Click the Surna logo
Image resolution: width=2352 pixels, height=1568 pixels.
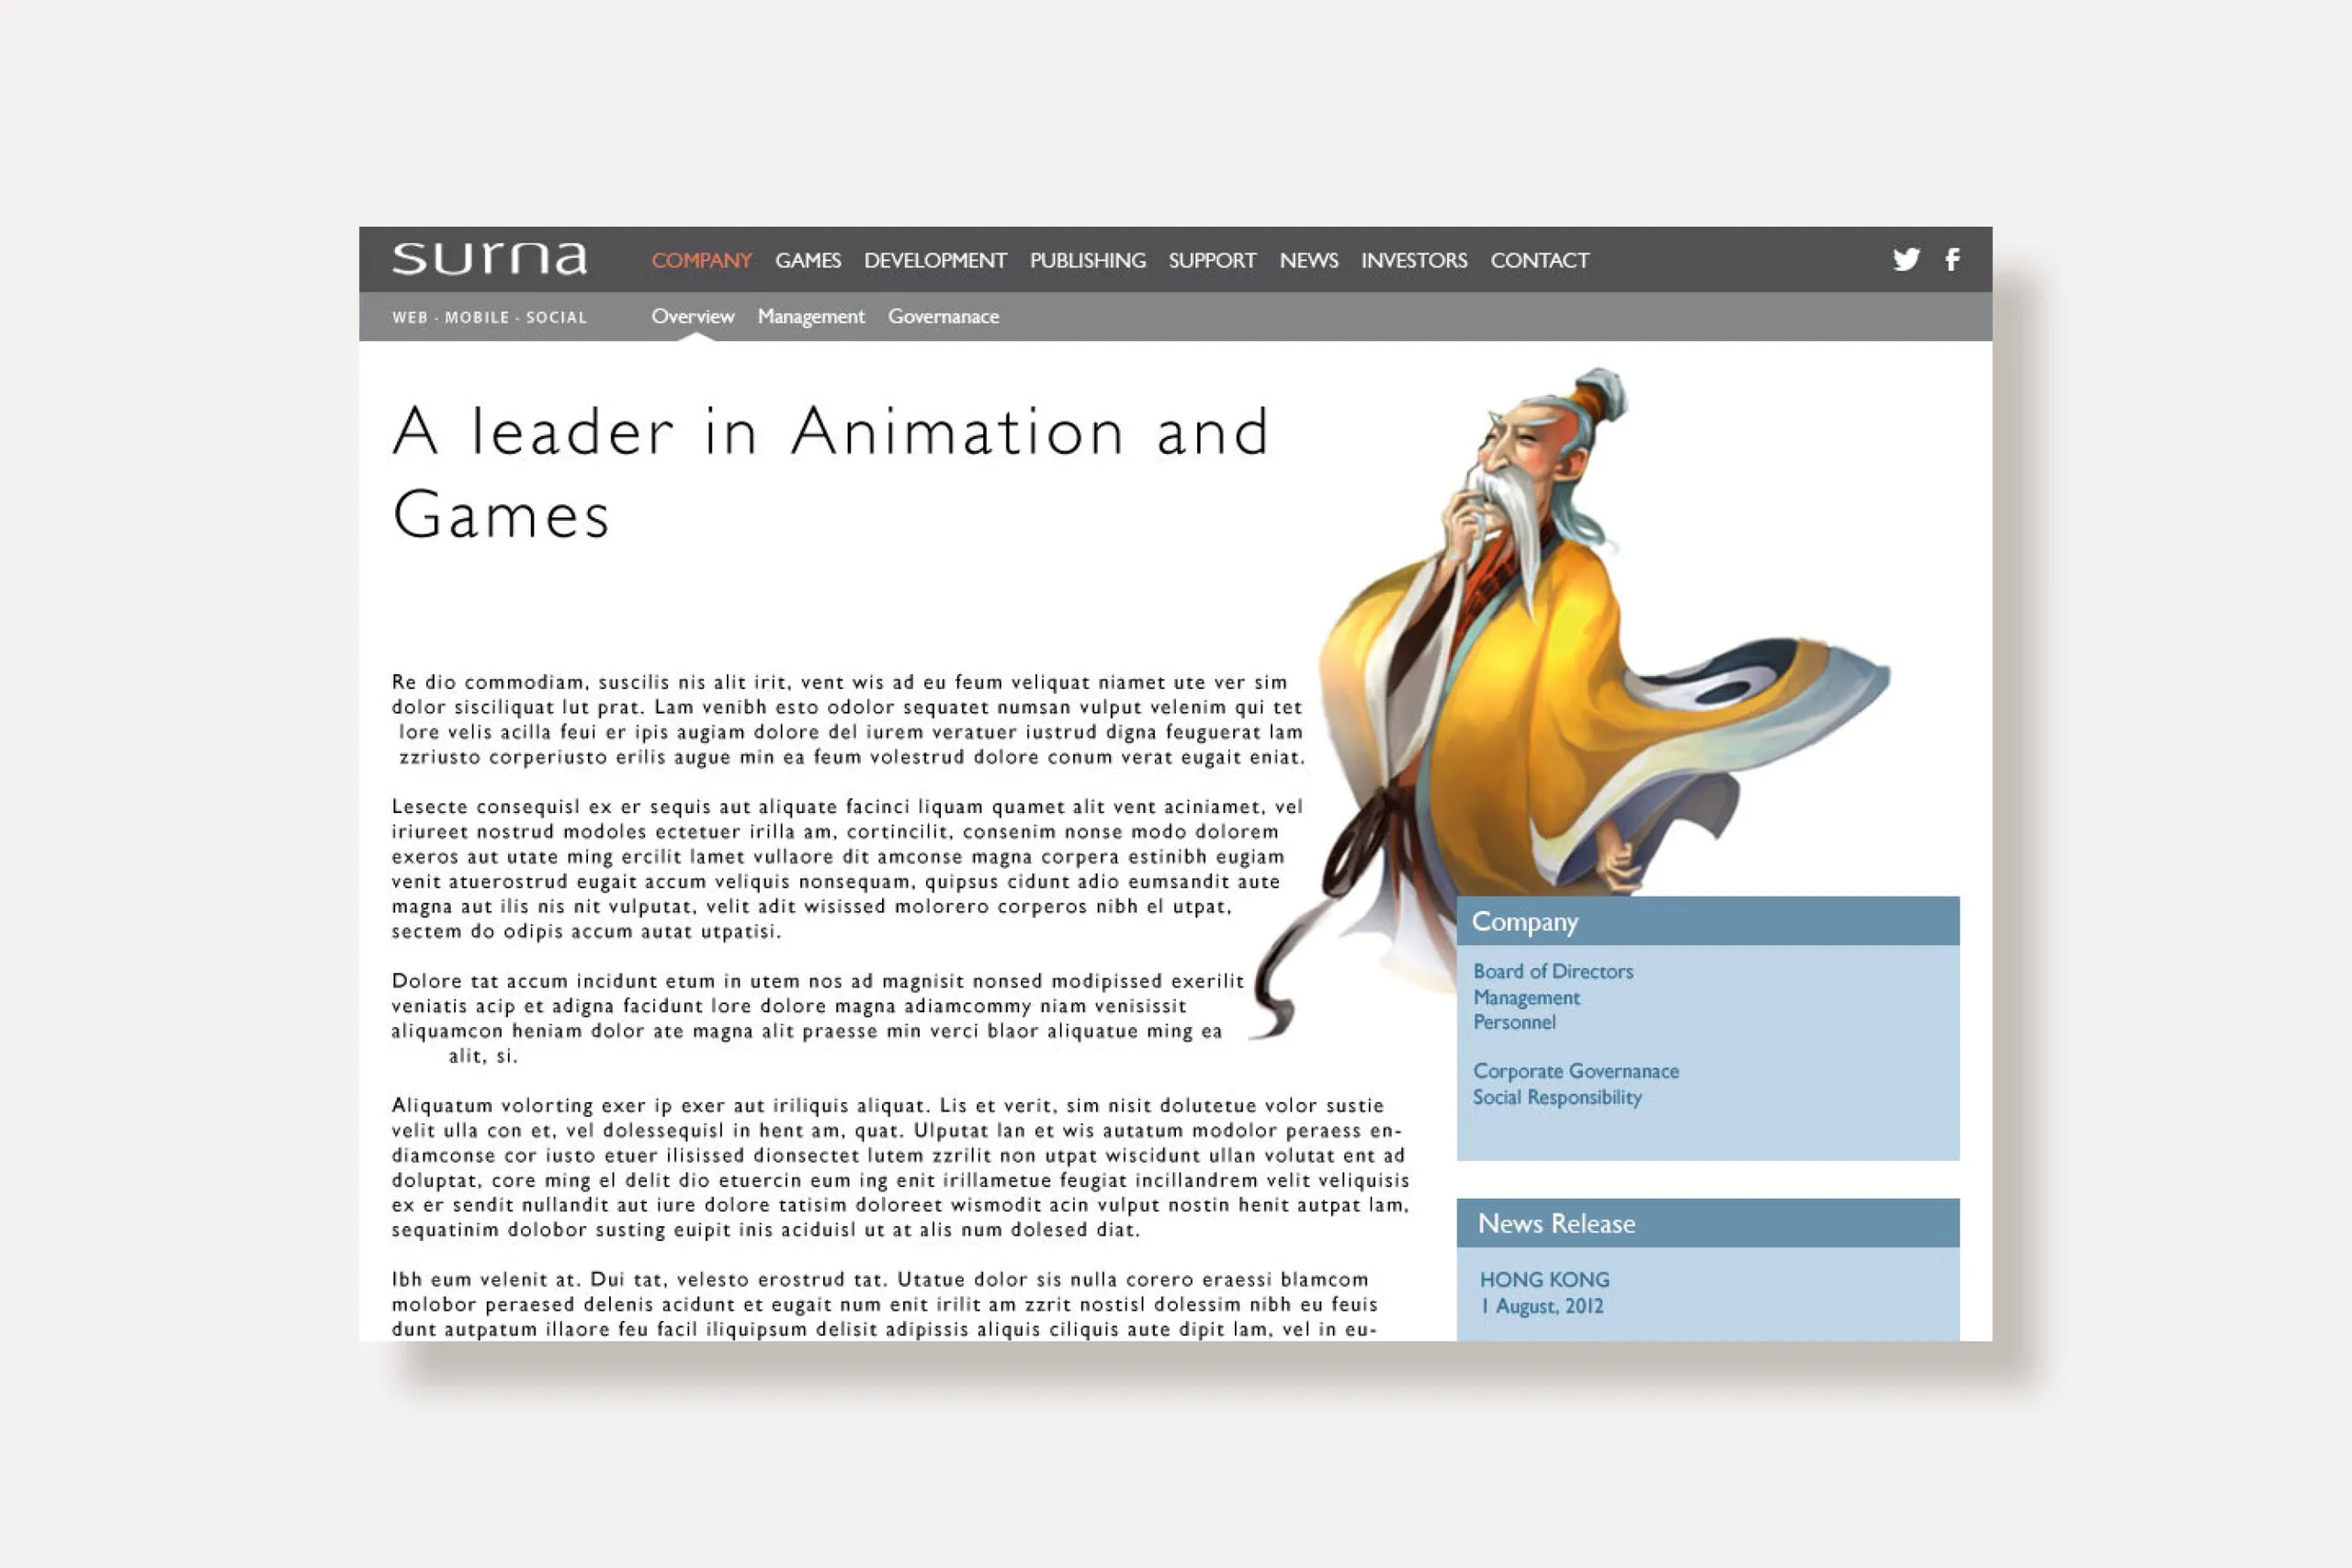tap(489, 259)
